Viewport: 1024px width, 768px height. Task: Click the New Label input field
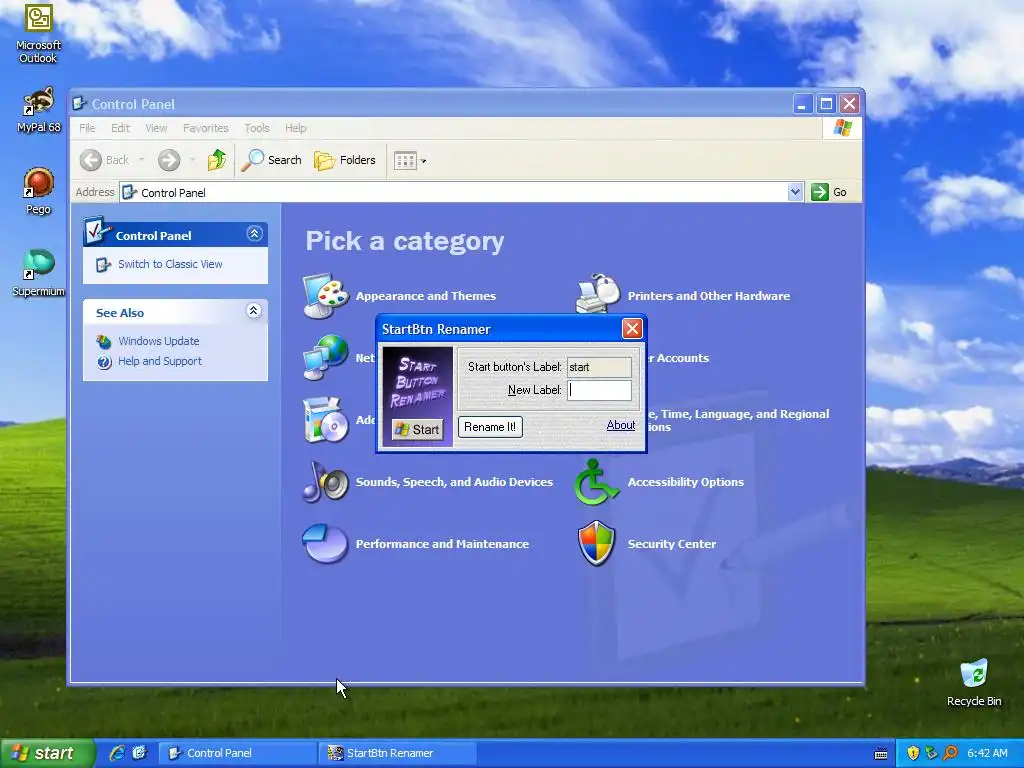coord(599,390)
